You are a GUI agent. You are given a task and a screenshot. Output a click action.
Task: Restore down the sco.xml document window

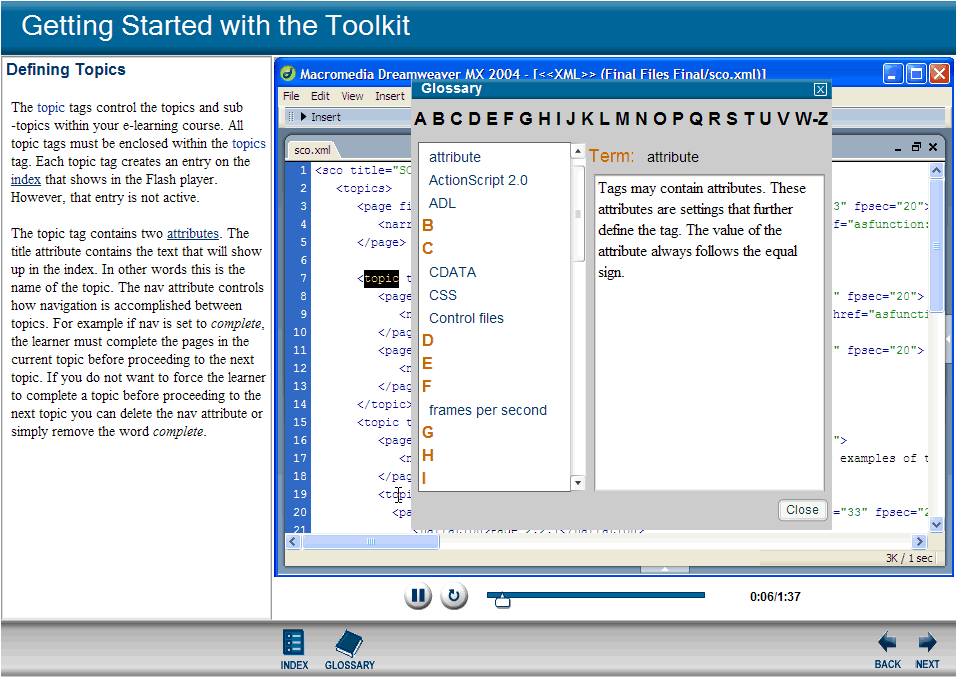pos(916,148)
